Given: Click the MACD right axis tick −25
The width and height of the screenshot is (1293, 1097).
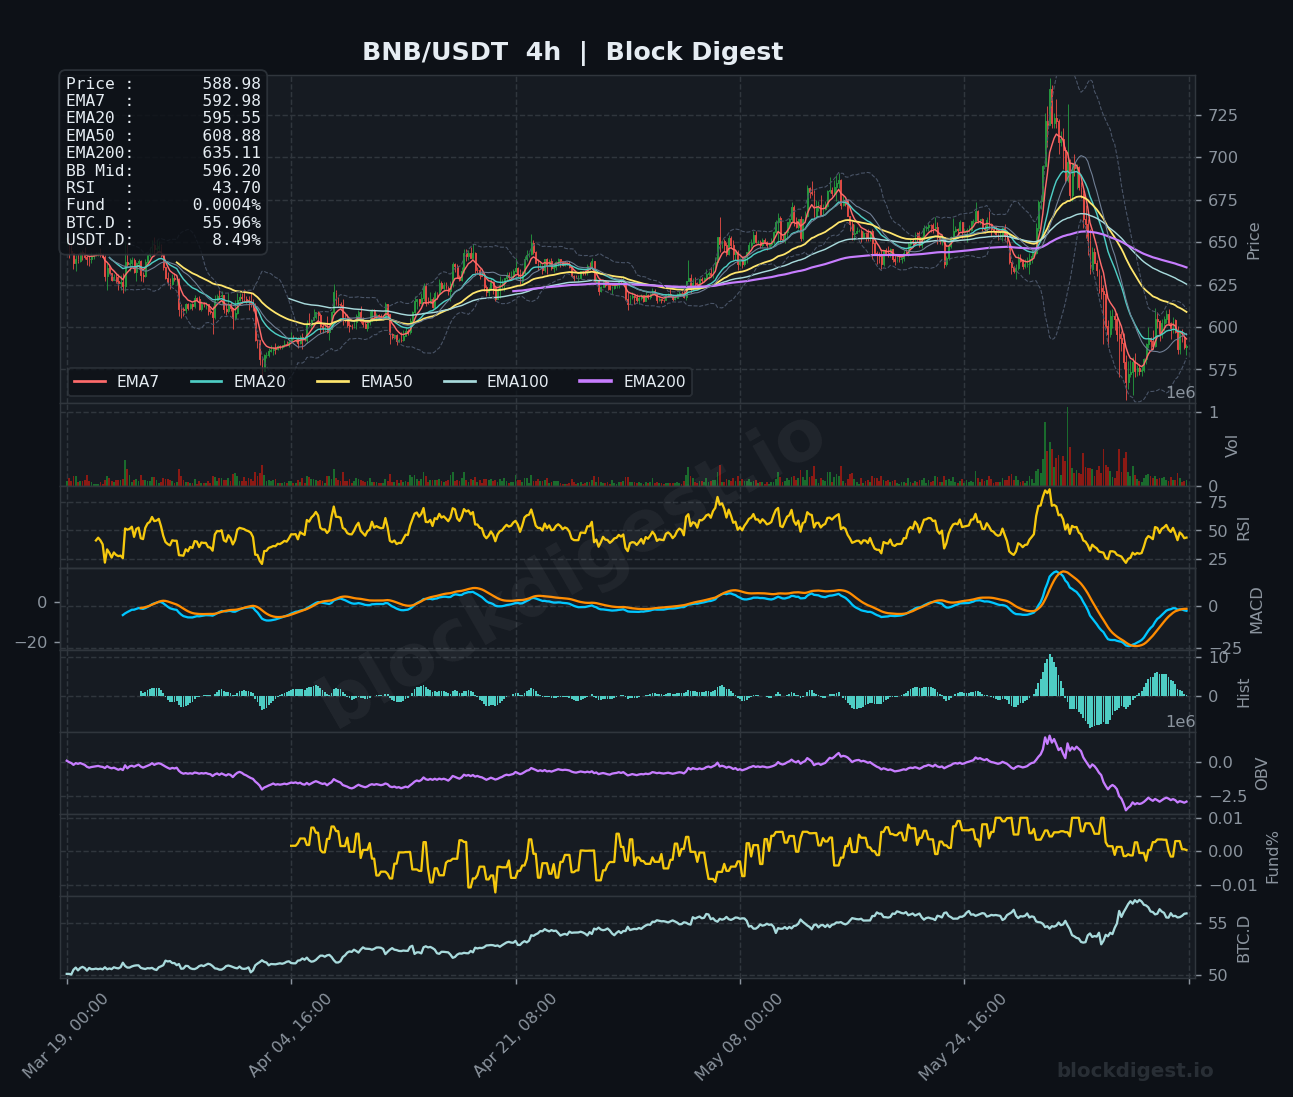Looking at the screenshot, I should (1224, 649).
